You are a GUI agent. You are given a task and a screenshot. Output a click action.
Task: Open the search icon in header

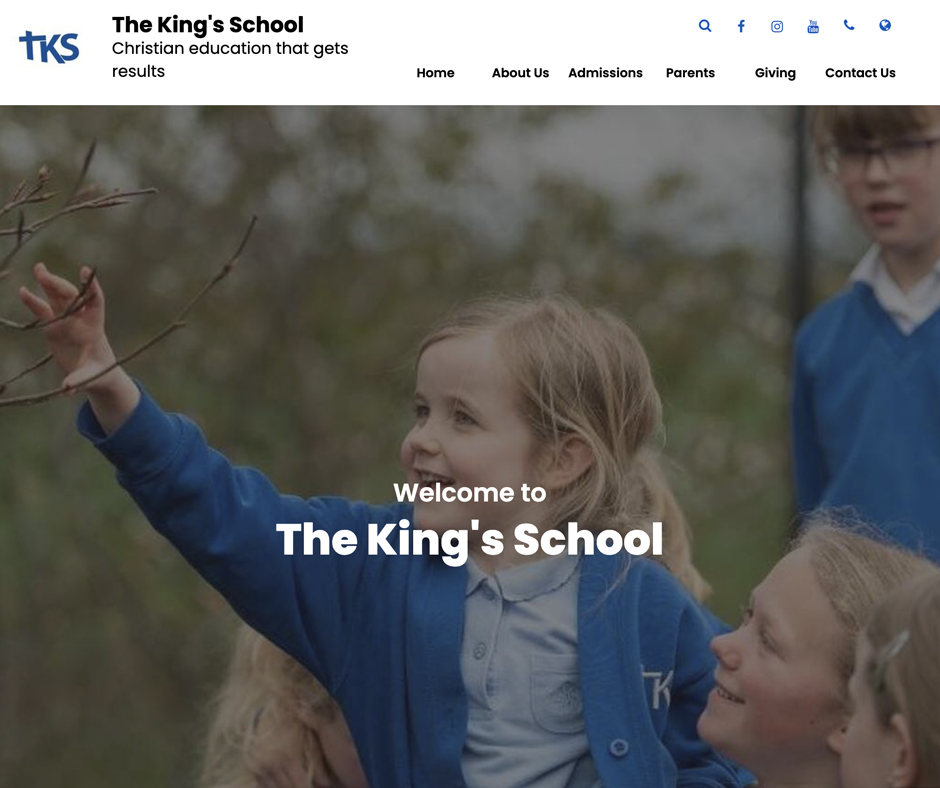[705, 26]
